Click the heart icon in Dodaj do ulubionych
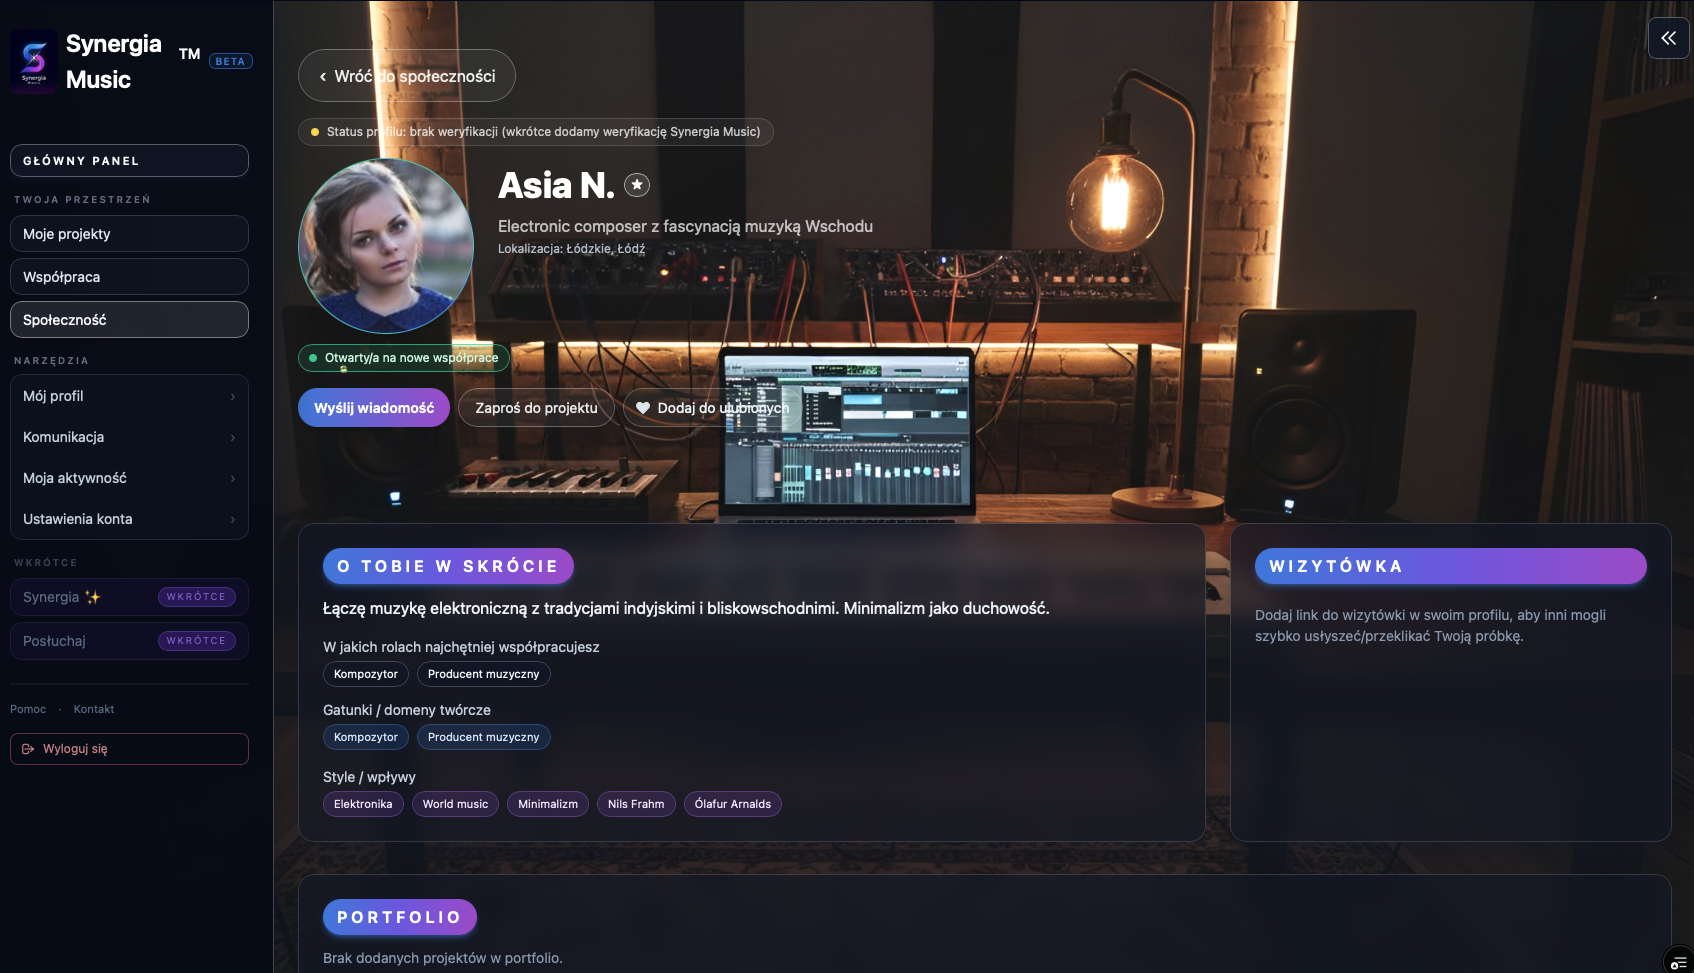Screen dimensions: 1694x973 [643, 408]
